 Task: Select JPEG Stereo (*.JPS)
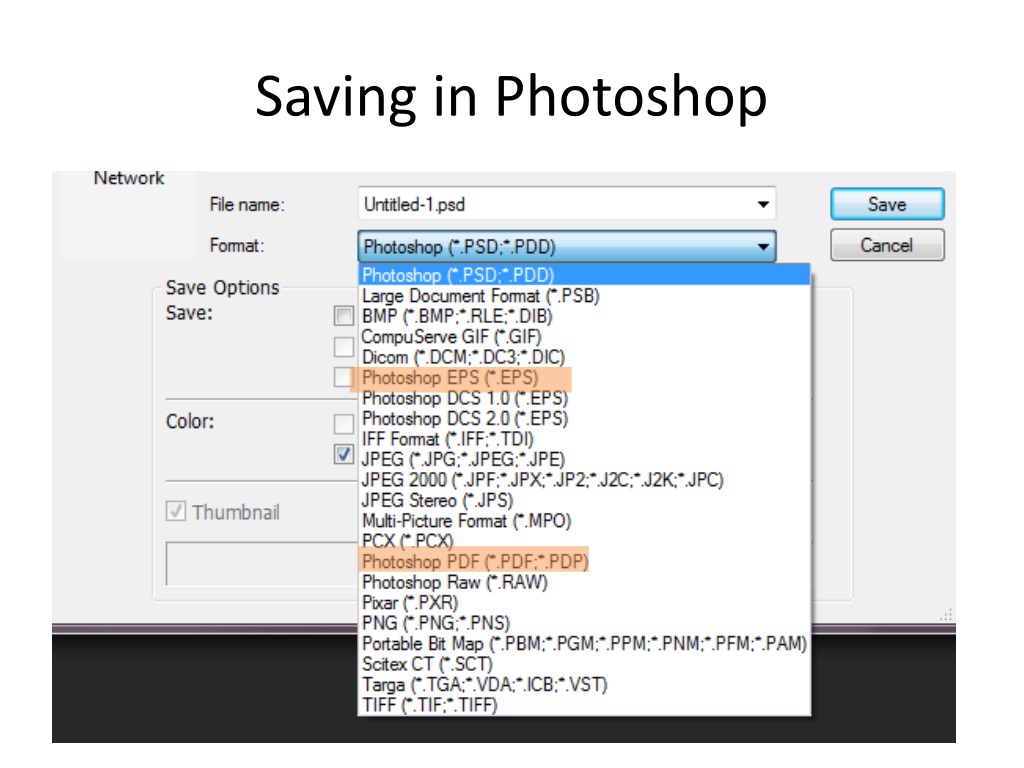click(x=584, y=500)
